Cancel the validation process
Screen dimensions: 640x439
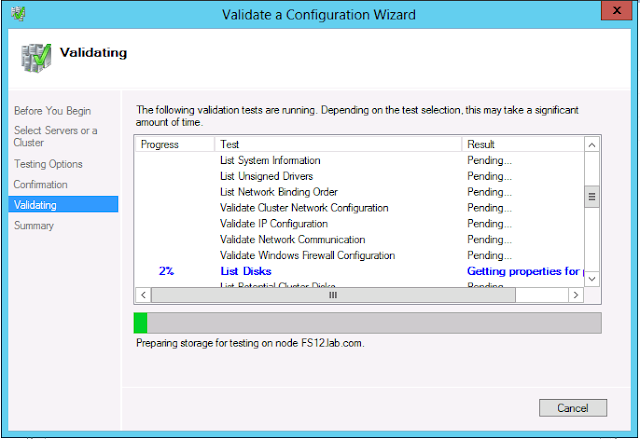[573, 408]
